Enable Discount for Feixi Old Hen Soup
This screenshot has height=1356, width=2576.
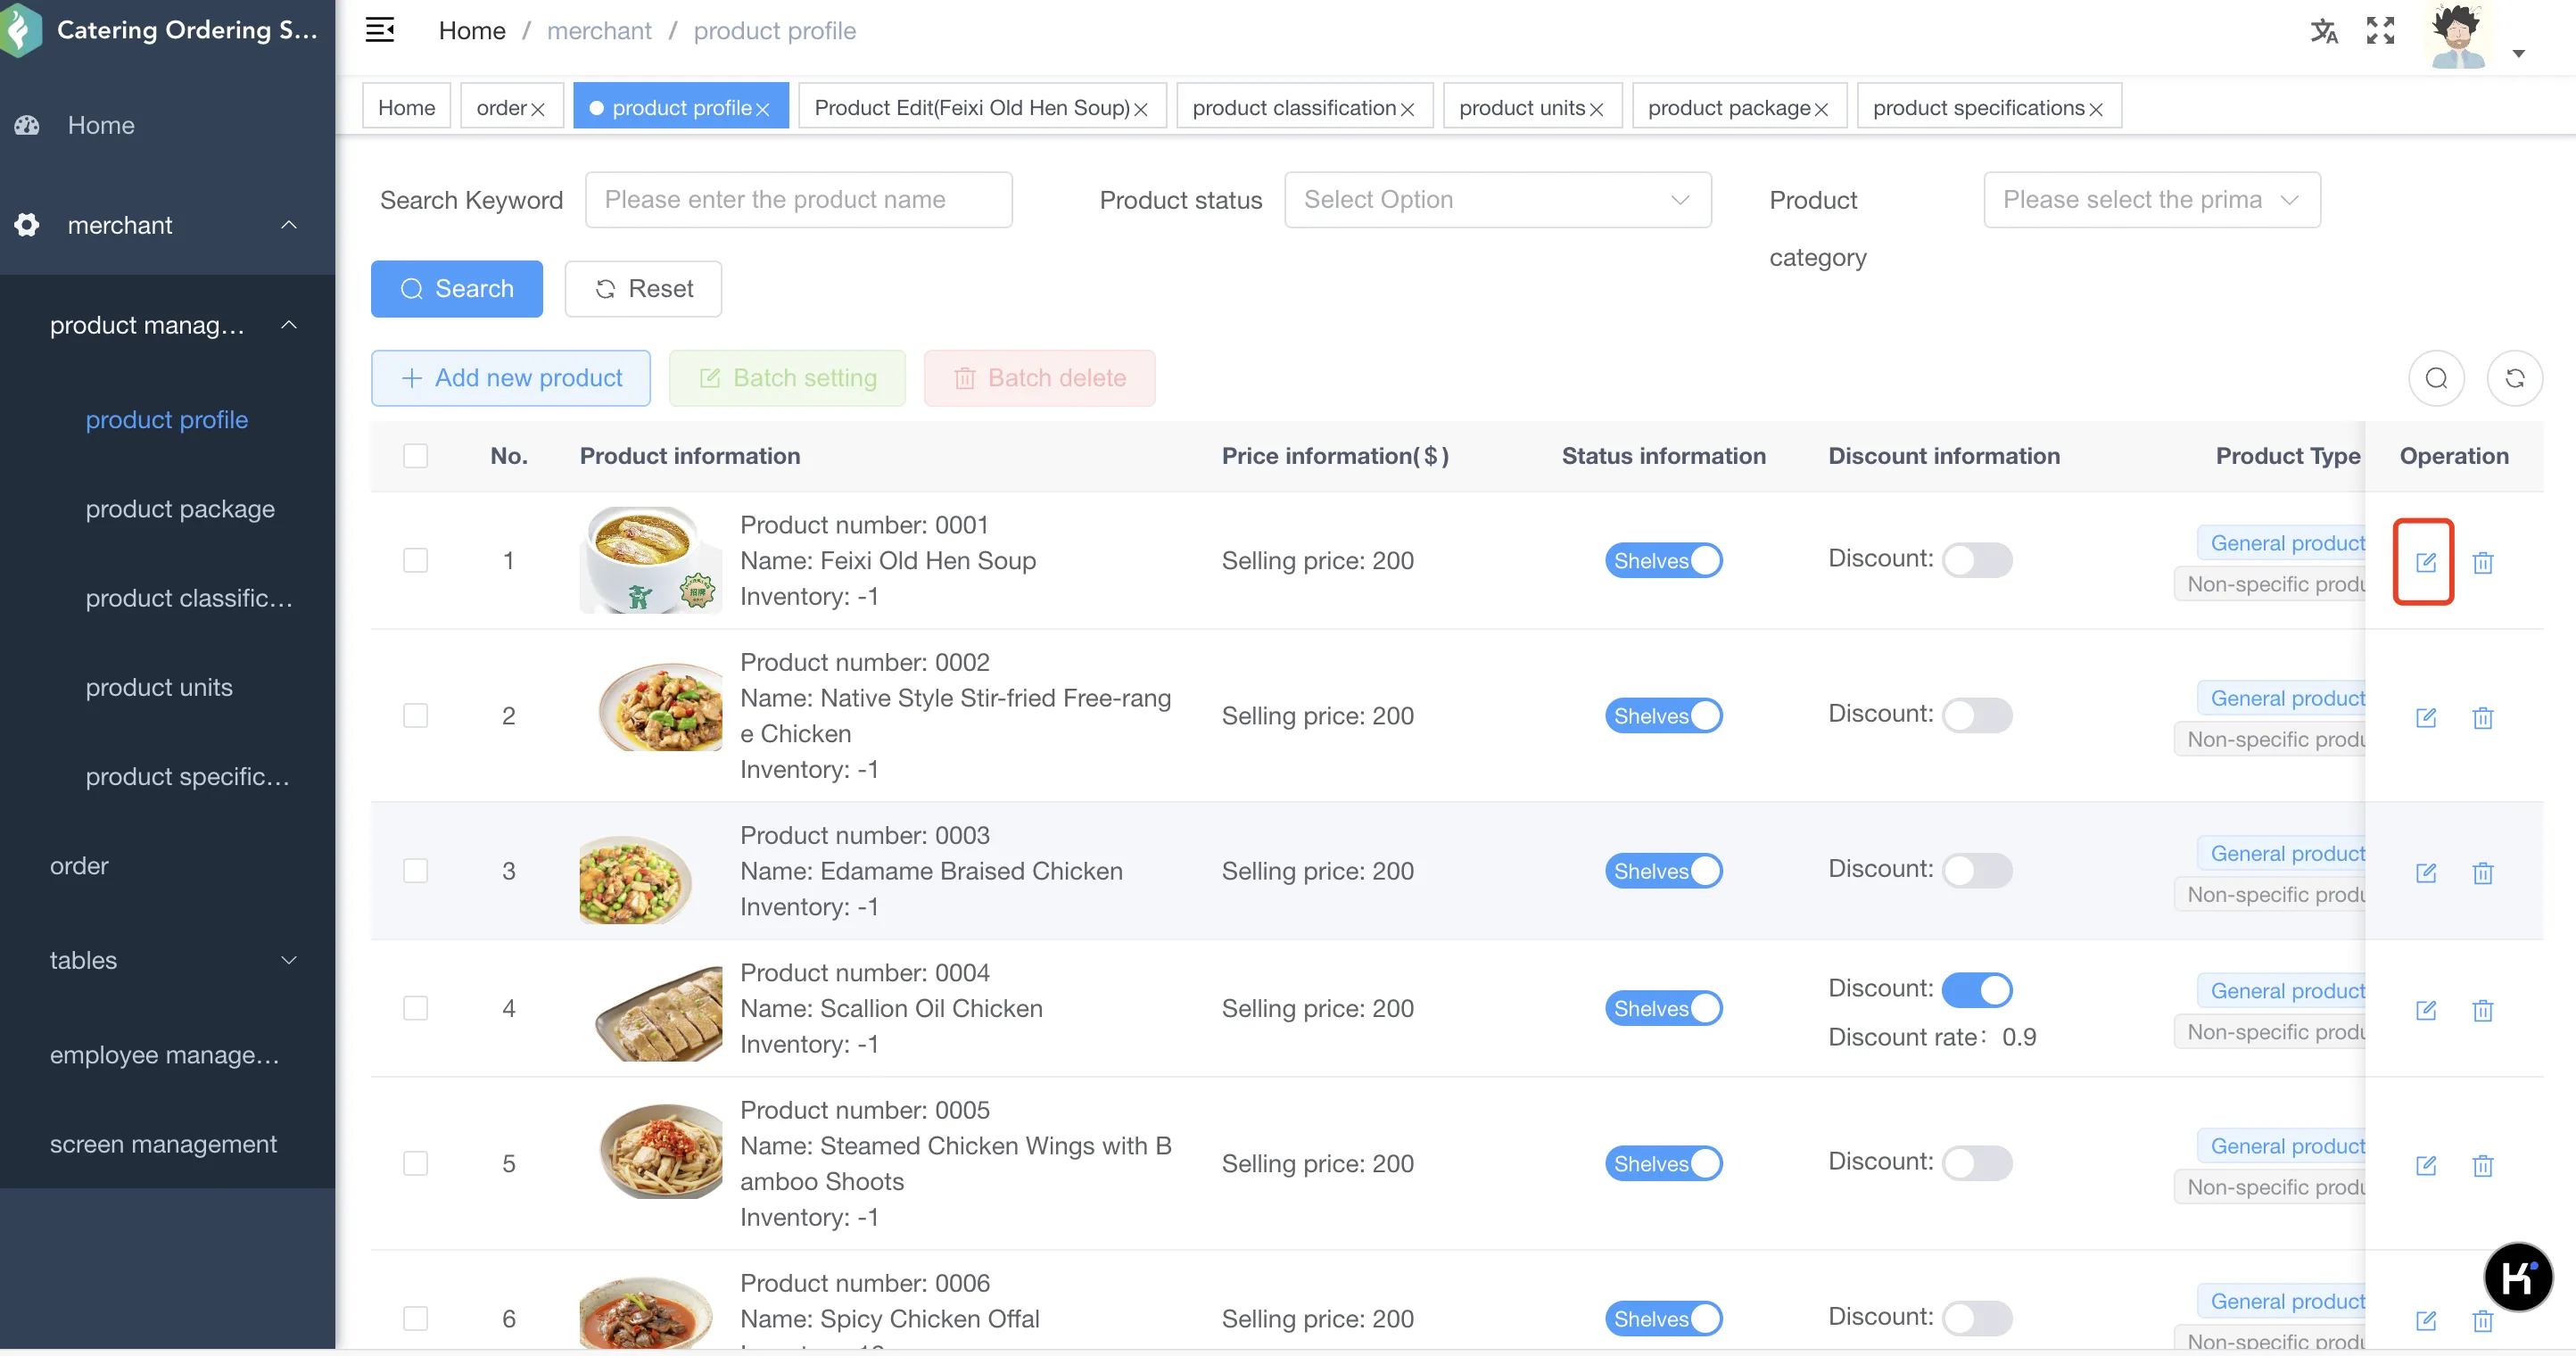tap(1976, 560)
